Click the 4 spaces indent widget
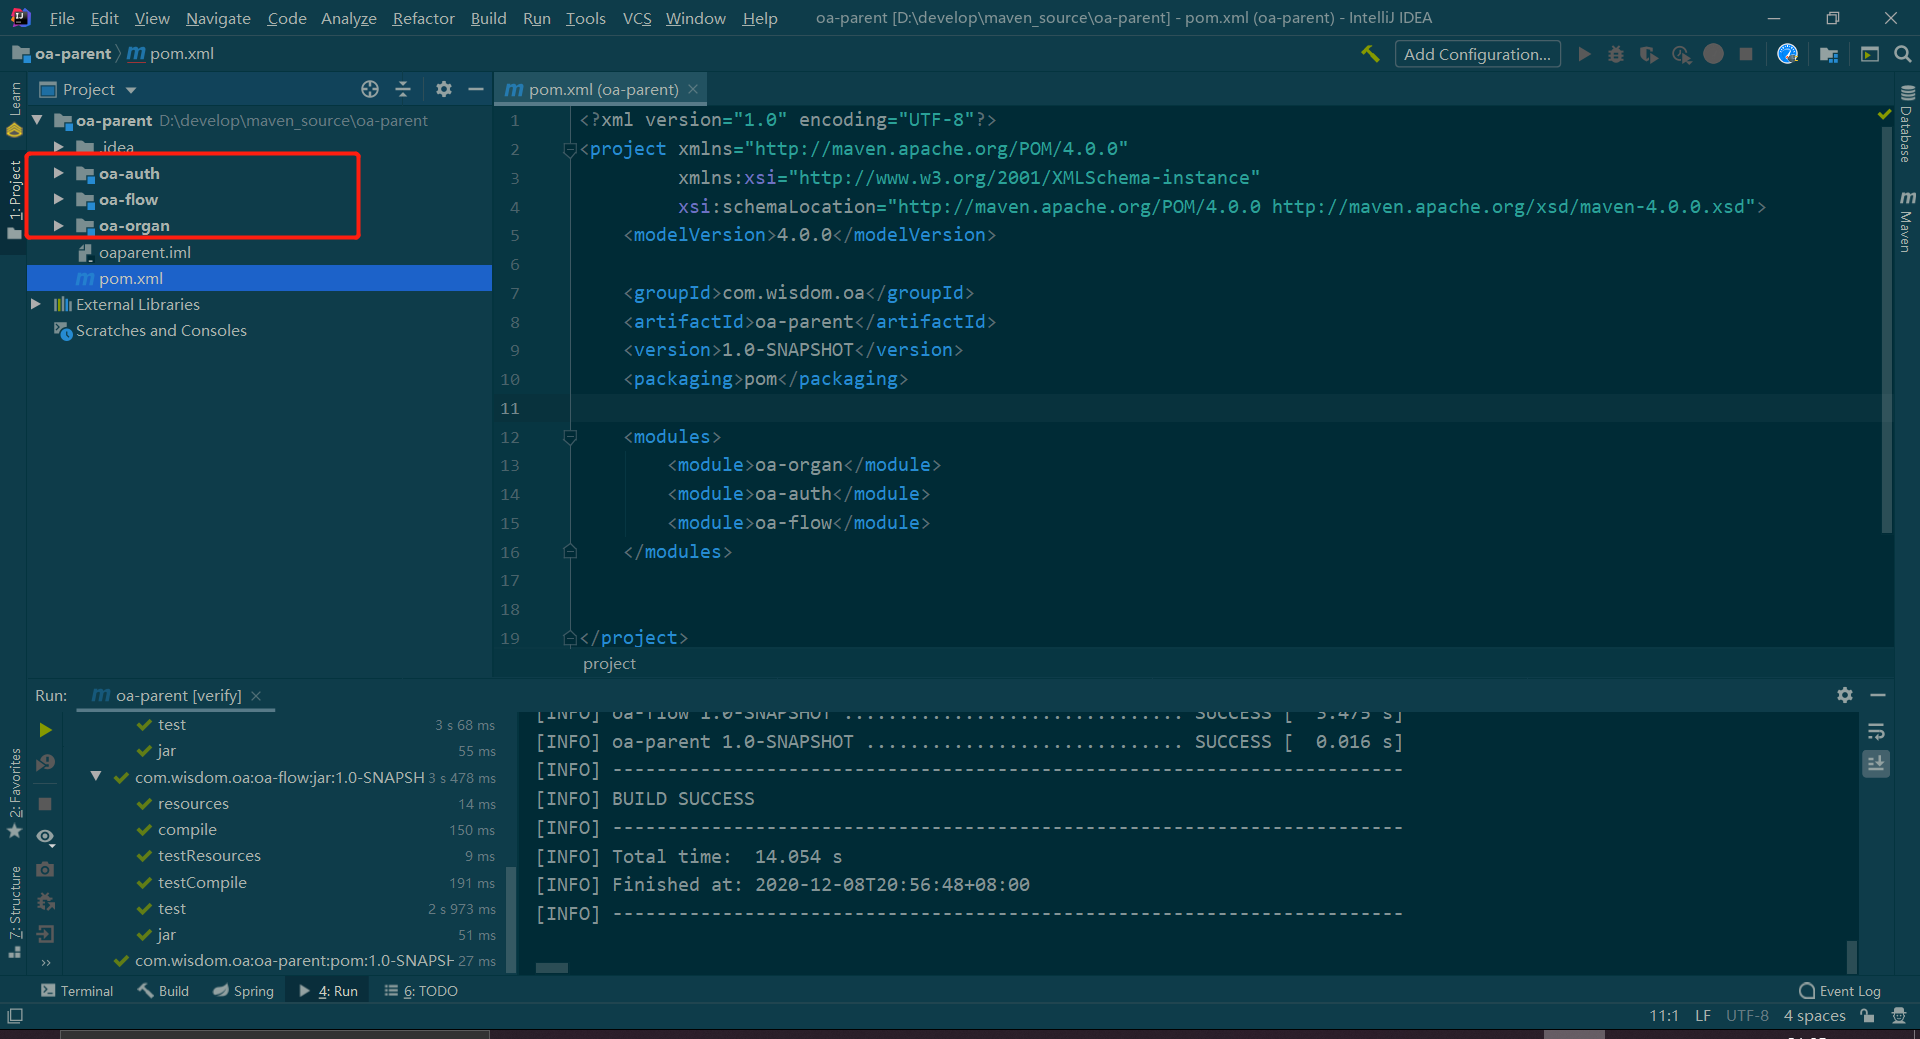 coord(1814,1016)
